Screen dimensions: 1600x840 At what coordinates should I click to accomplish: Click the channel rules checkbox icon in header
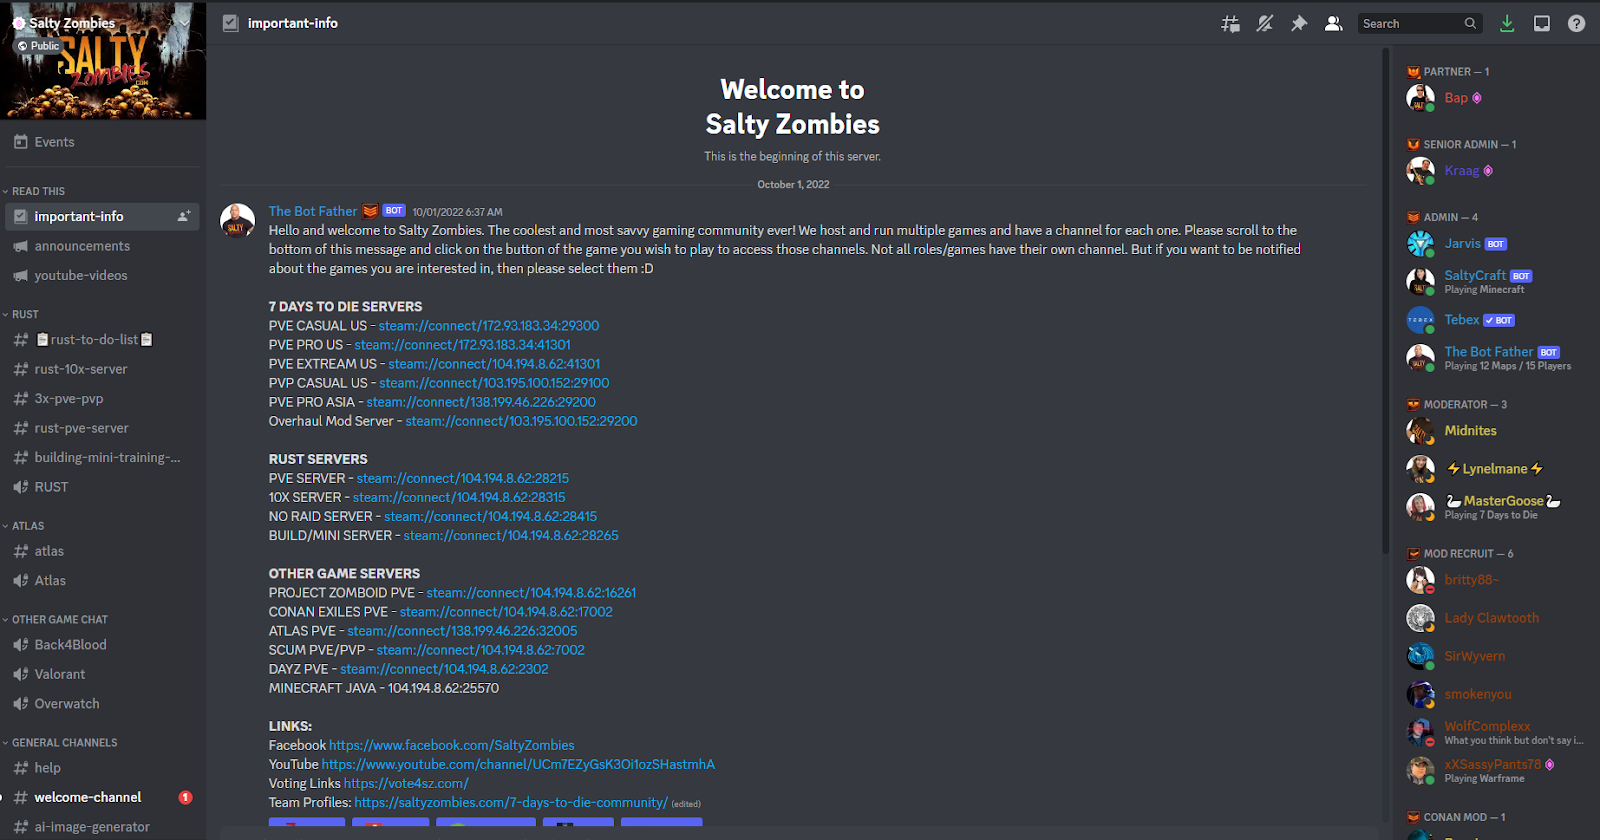coord(231,23)
